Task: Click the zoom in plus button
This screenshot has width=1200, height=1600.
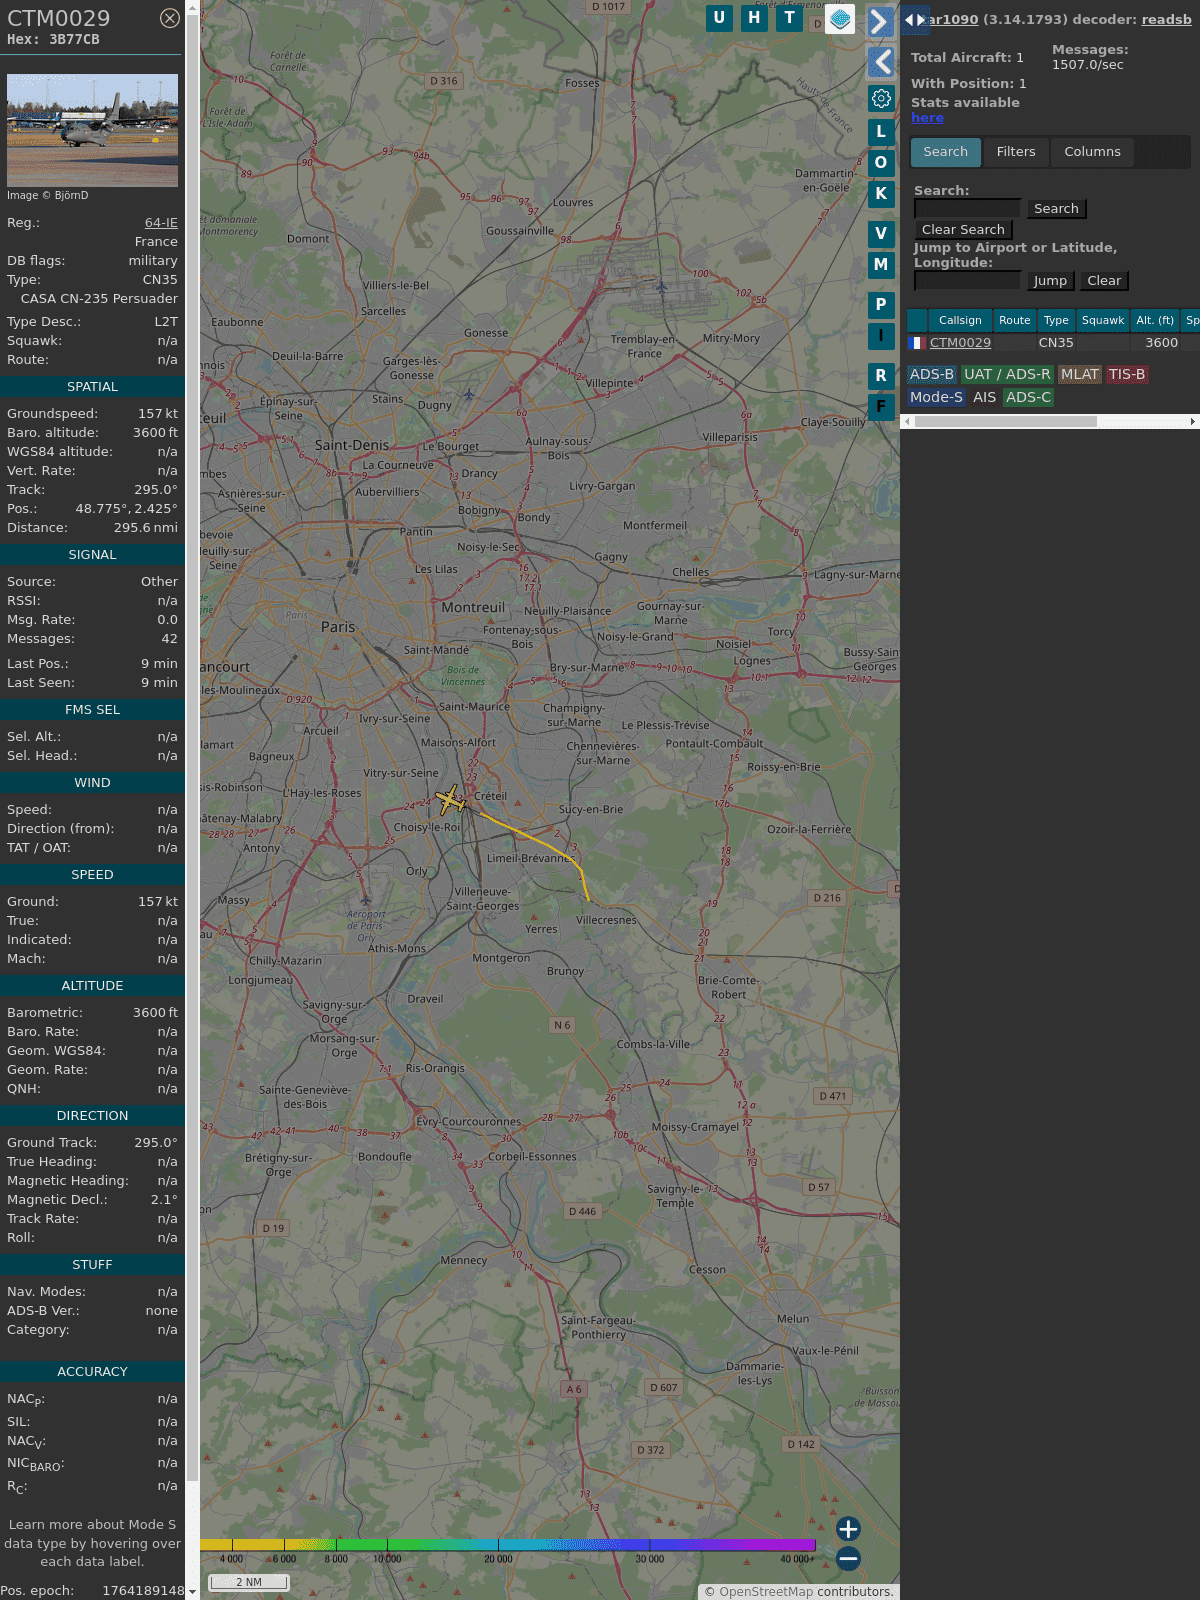Action: pyautogui.click(x=848, y=1529)
